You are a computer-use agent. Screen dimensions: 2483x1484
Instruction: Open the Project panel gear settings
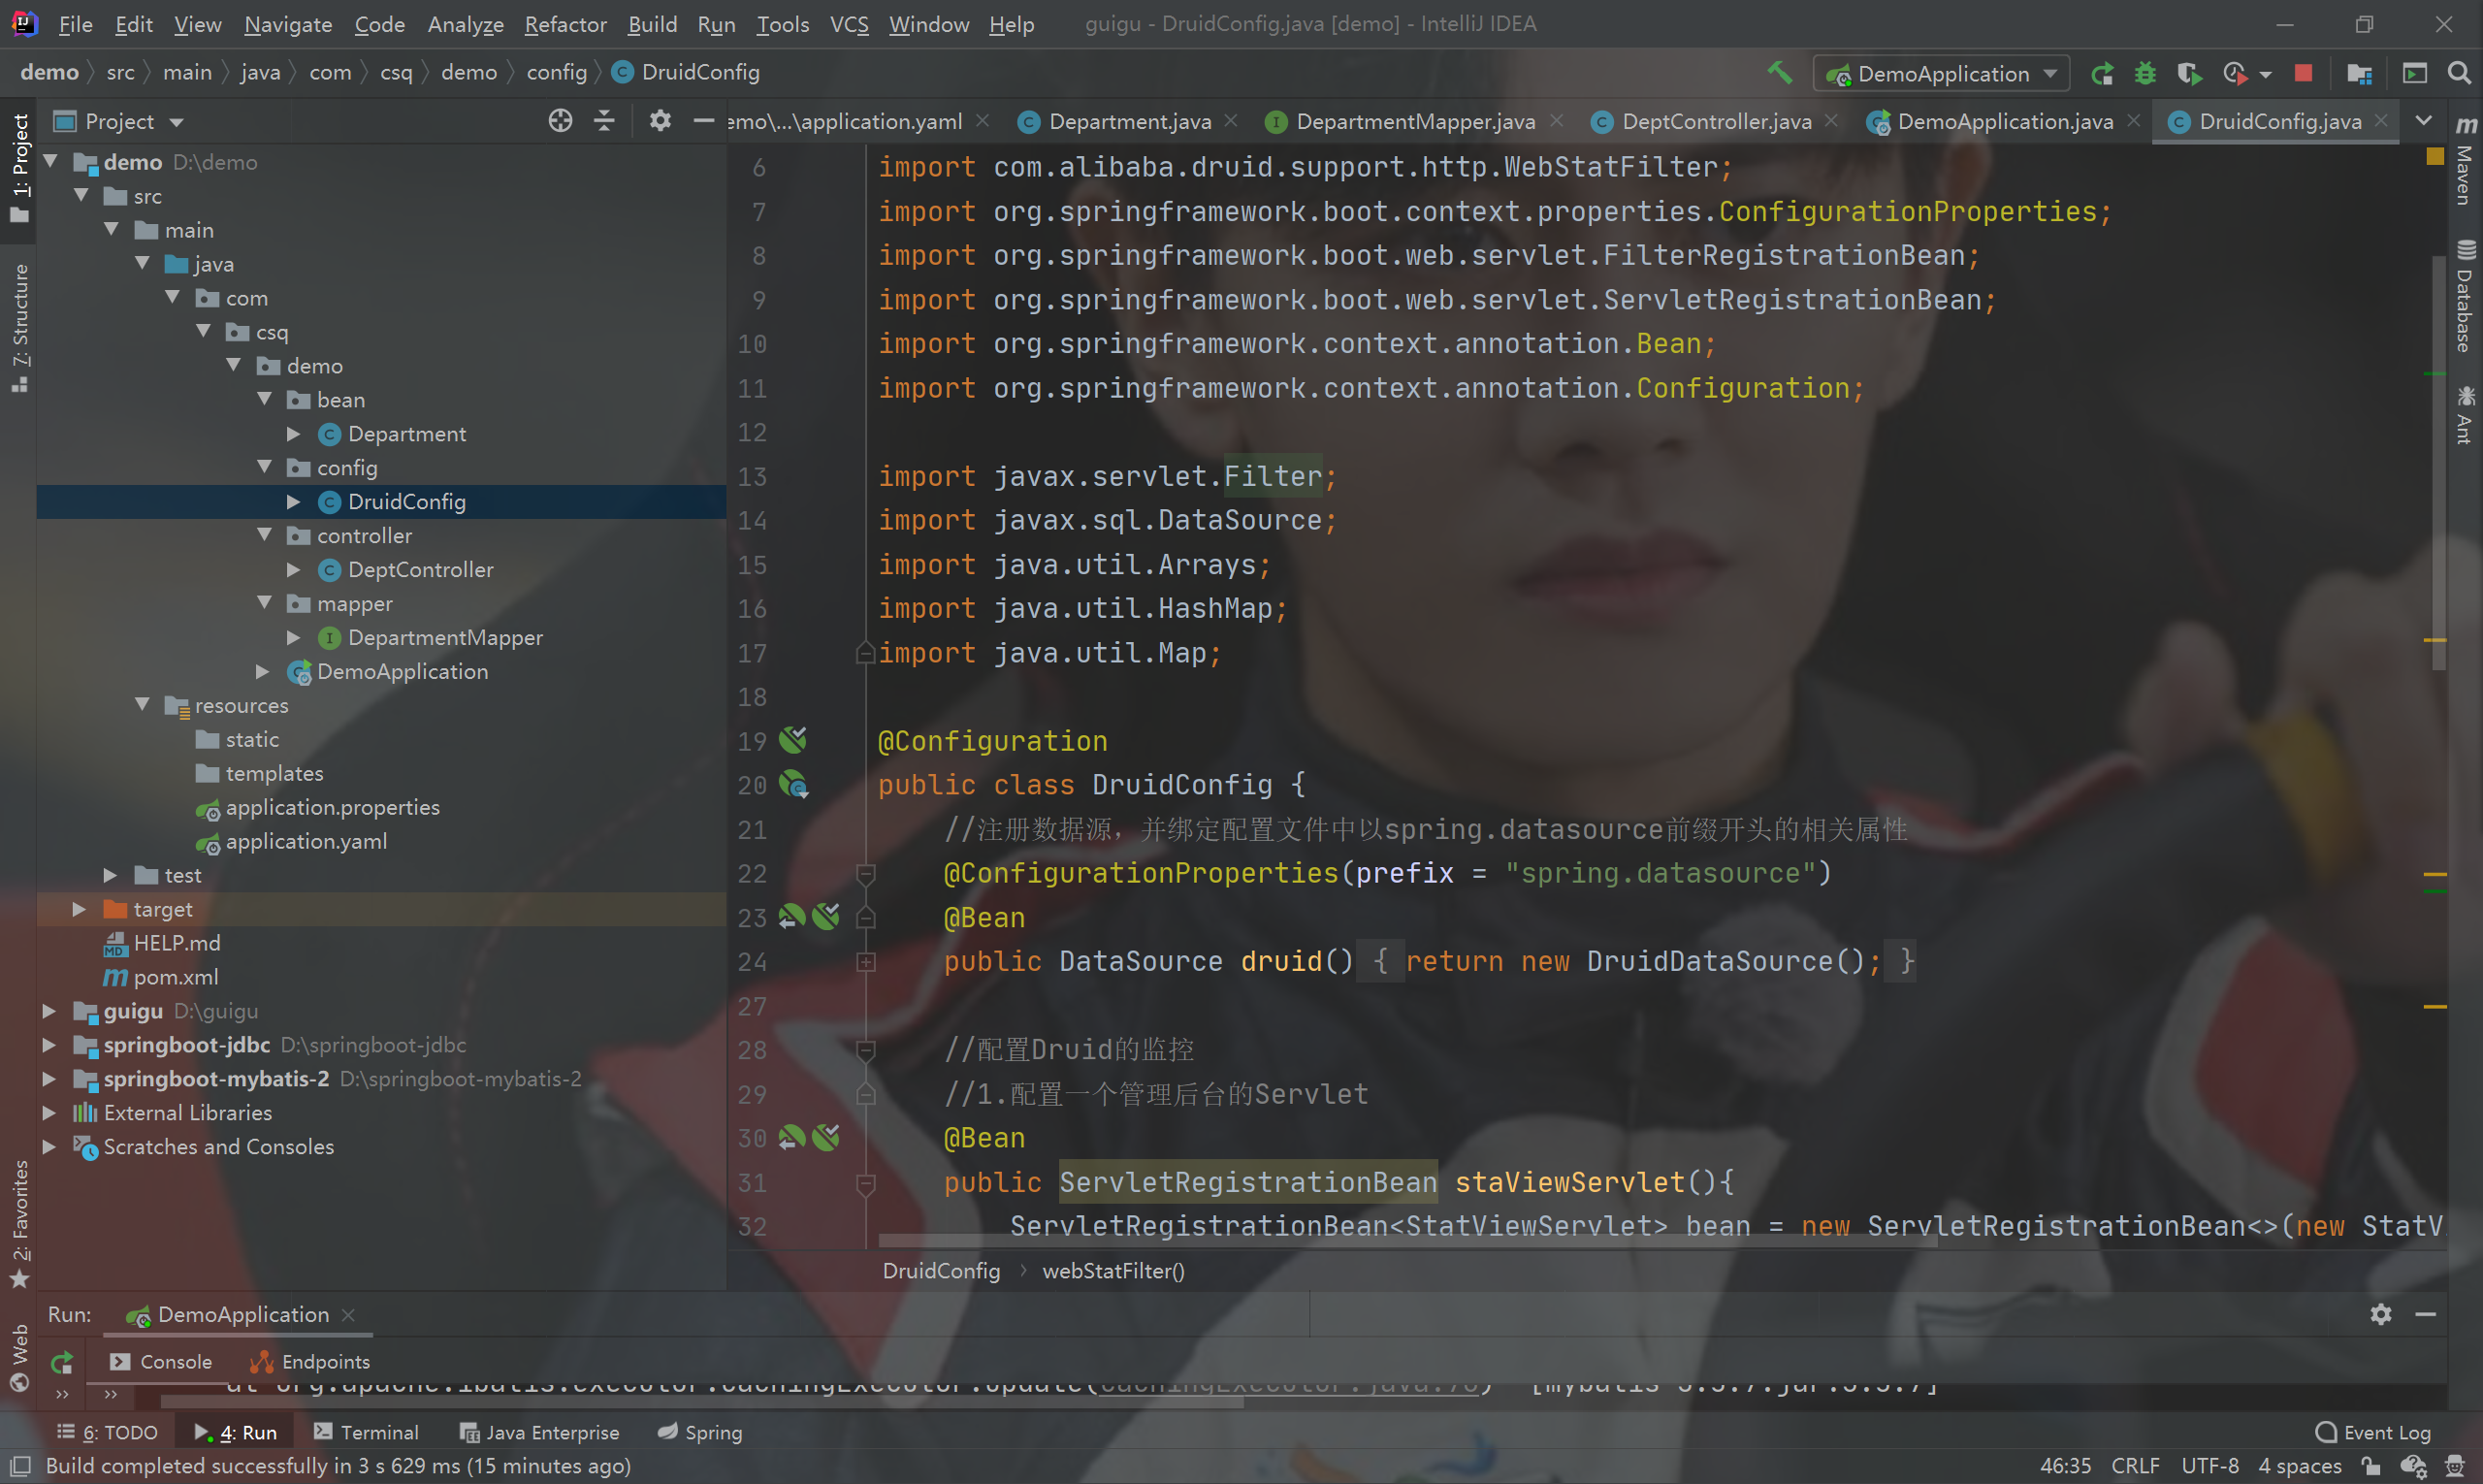pos(660,121)
